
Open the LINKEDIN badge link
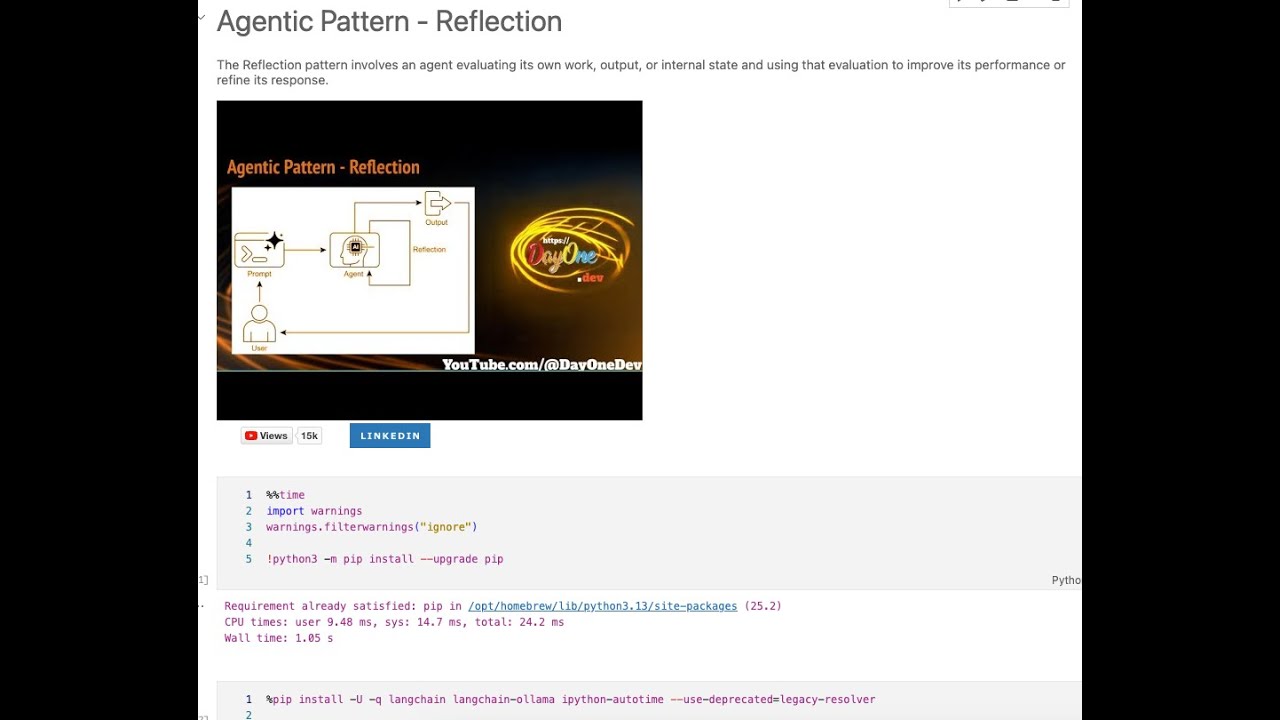click(x=390, y=436)
